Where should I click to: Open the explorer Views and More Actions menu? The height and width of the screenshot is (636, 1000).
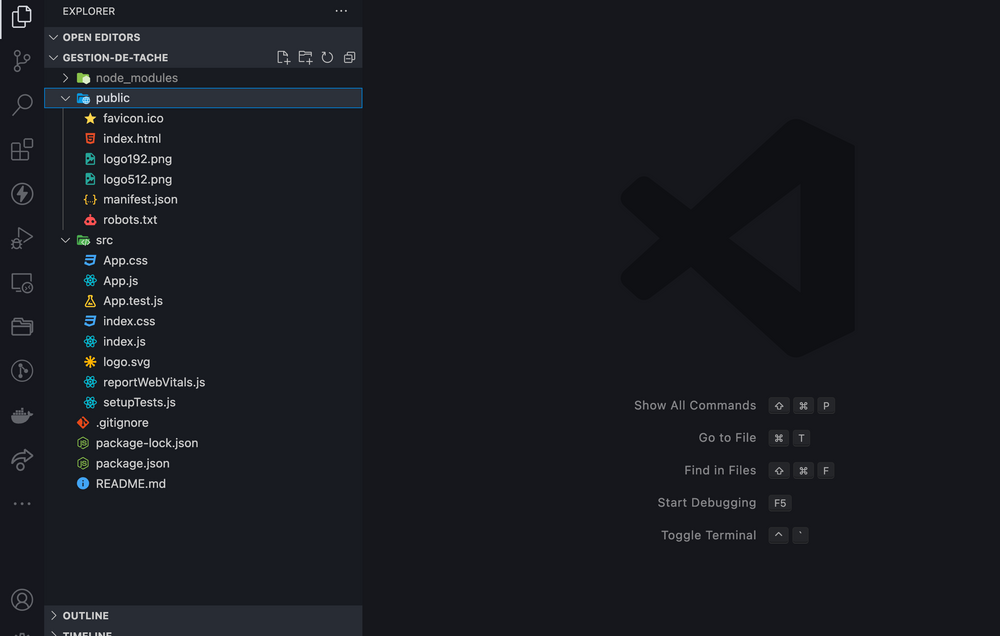[x=341, y=11]
